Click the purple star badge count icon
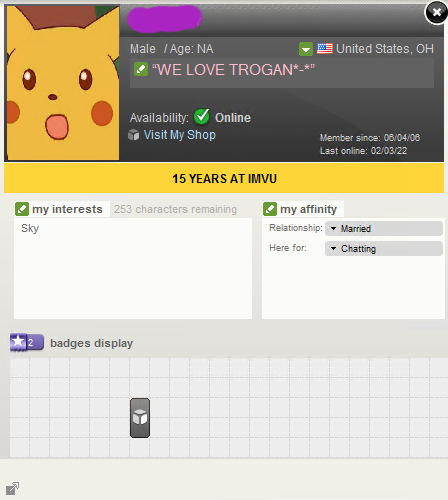The image size is (448, 500). pyautogui.click(x=27, y=342)
